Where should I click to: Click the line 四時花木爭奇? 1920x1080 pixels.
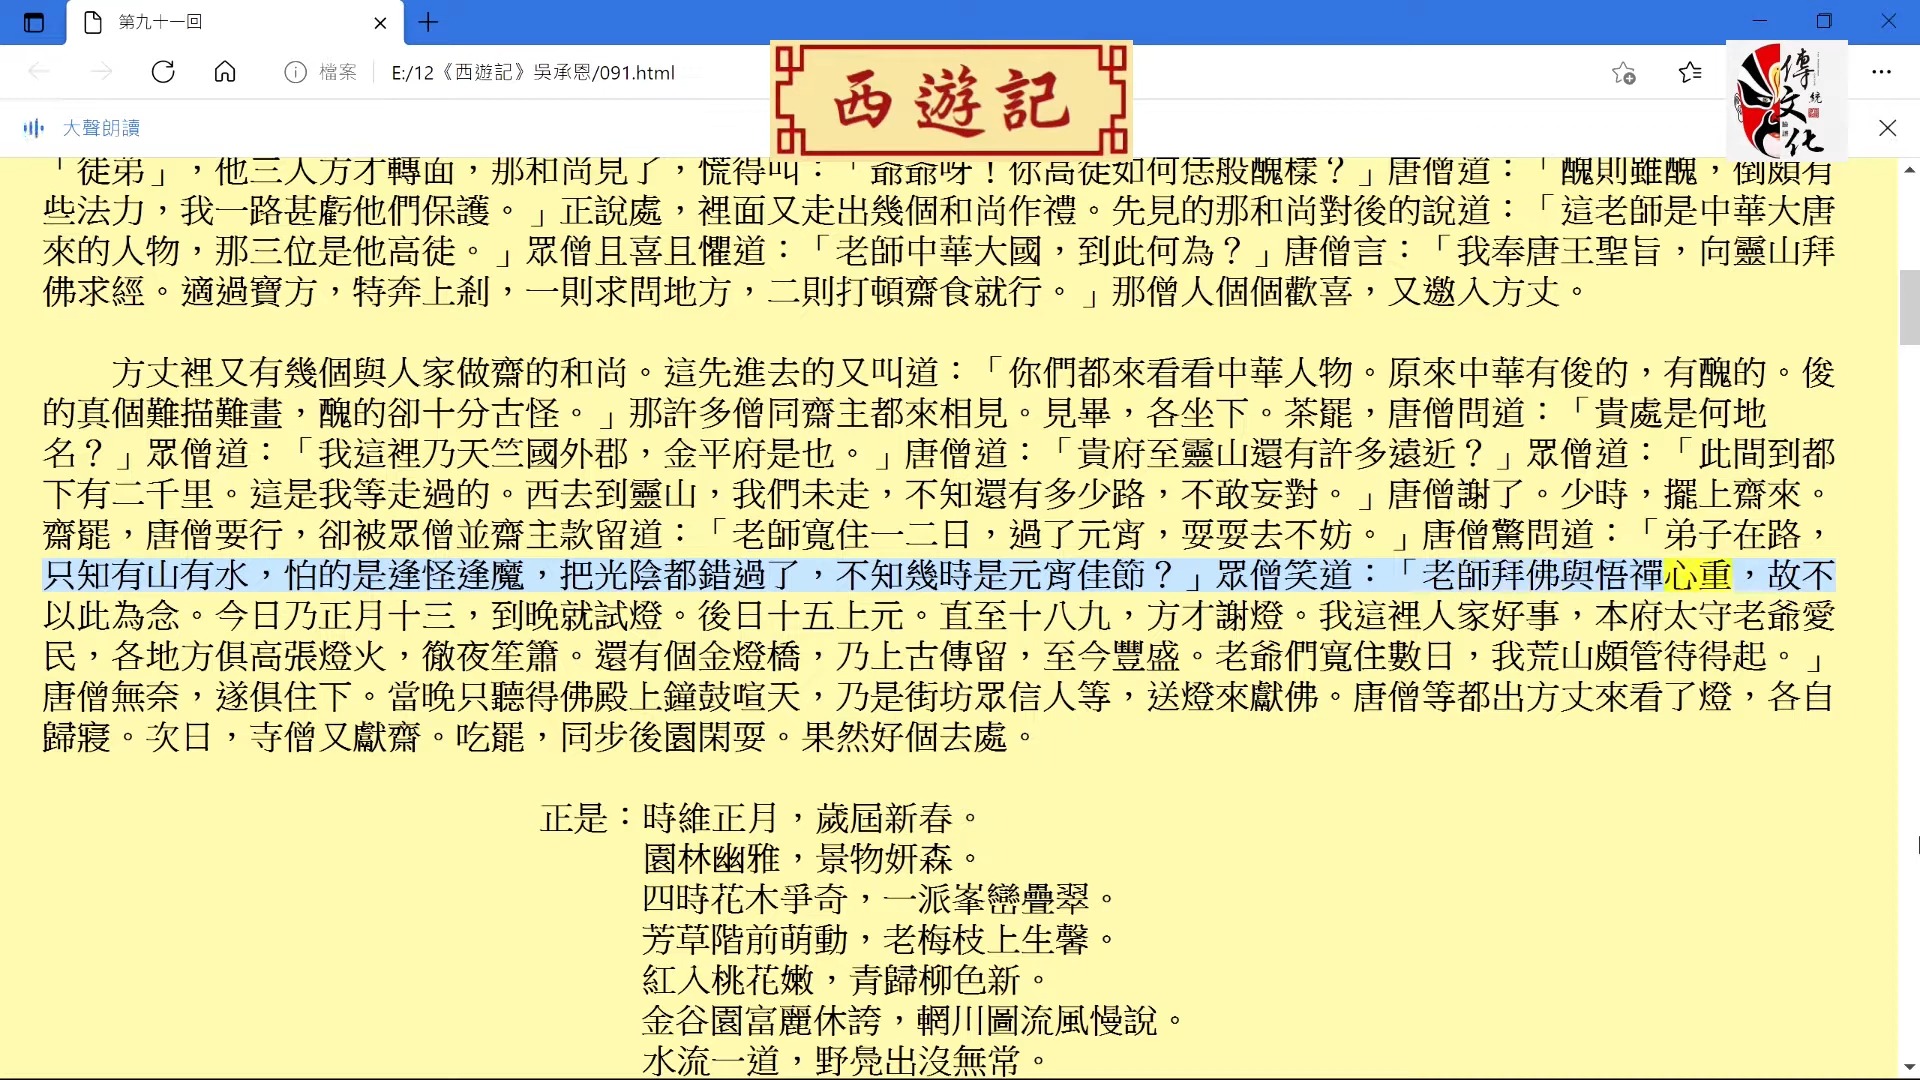[745, 899]
